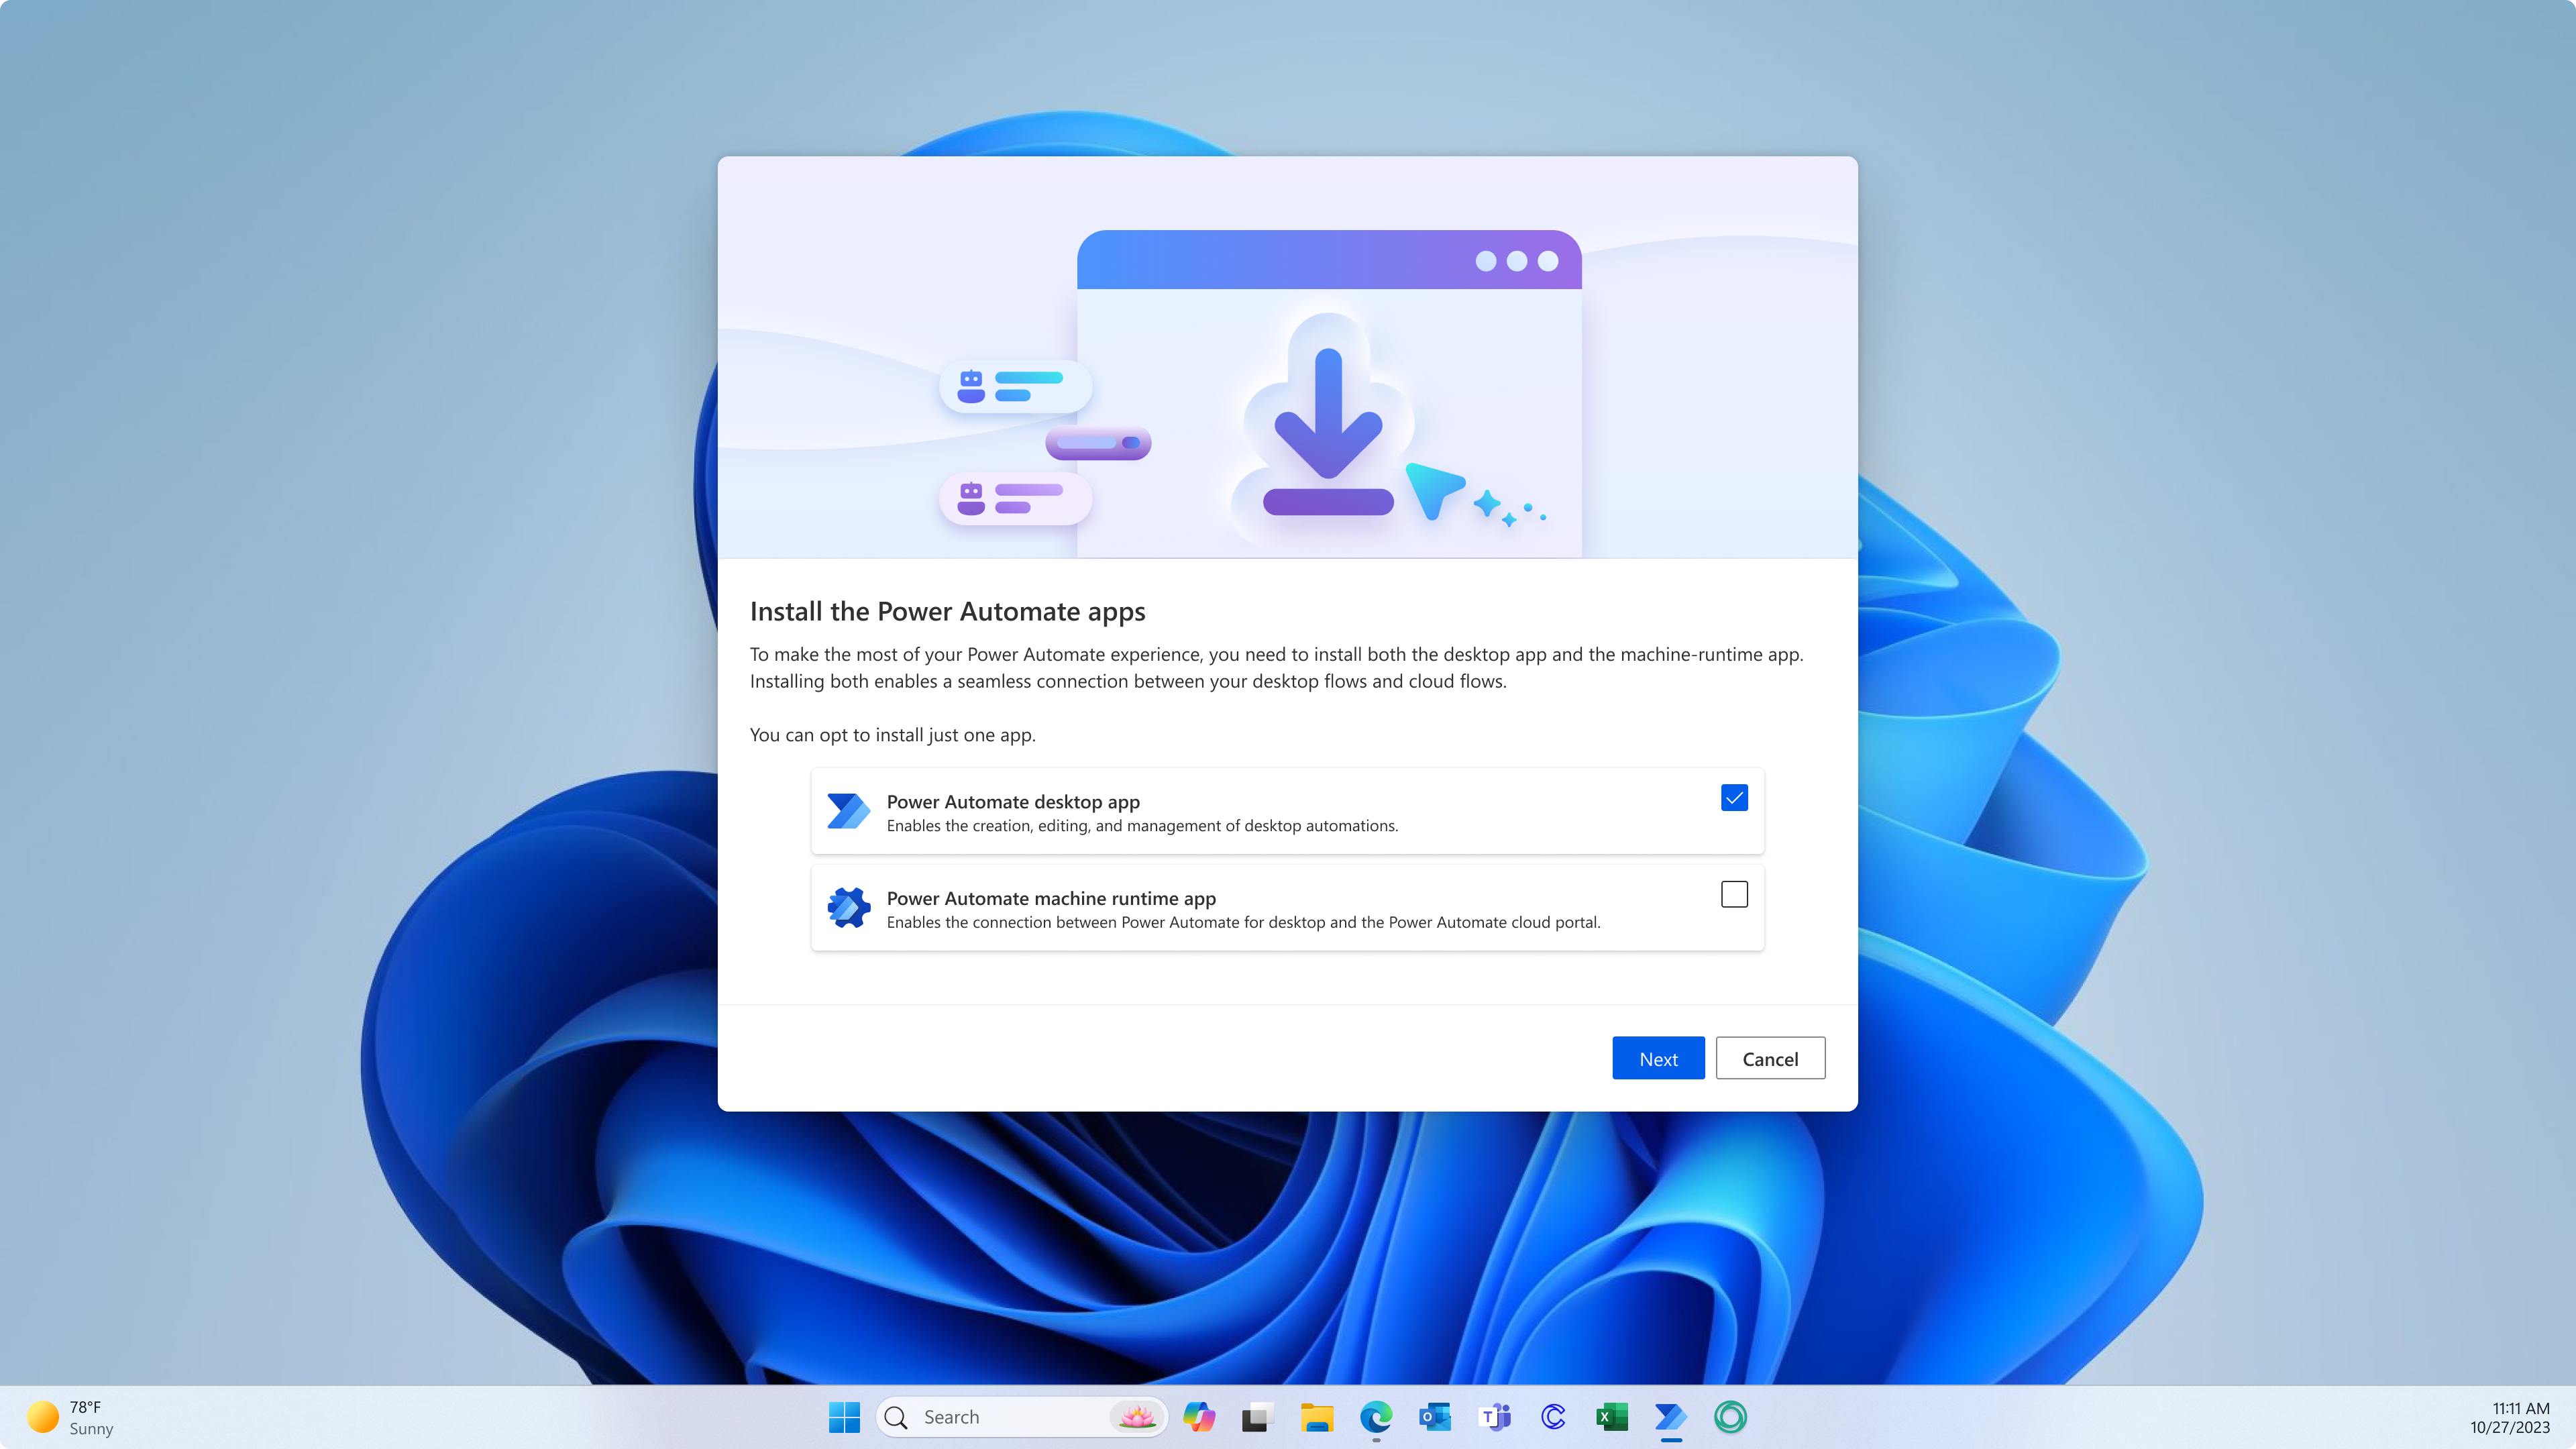Cancel the Power Automate installer
This screenshot has width=2576, height=1449.
[x=1769, y=1058]
